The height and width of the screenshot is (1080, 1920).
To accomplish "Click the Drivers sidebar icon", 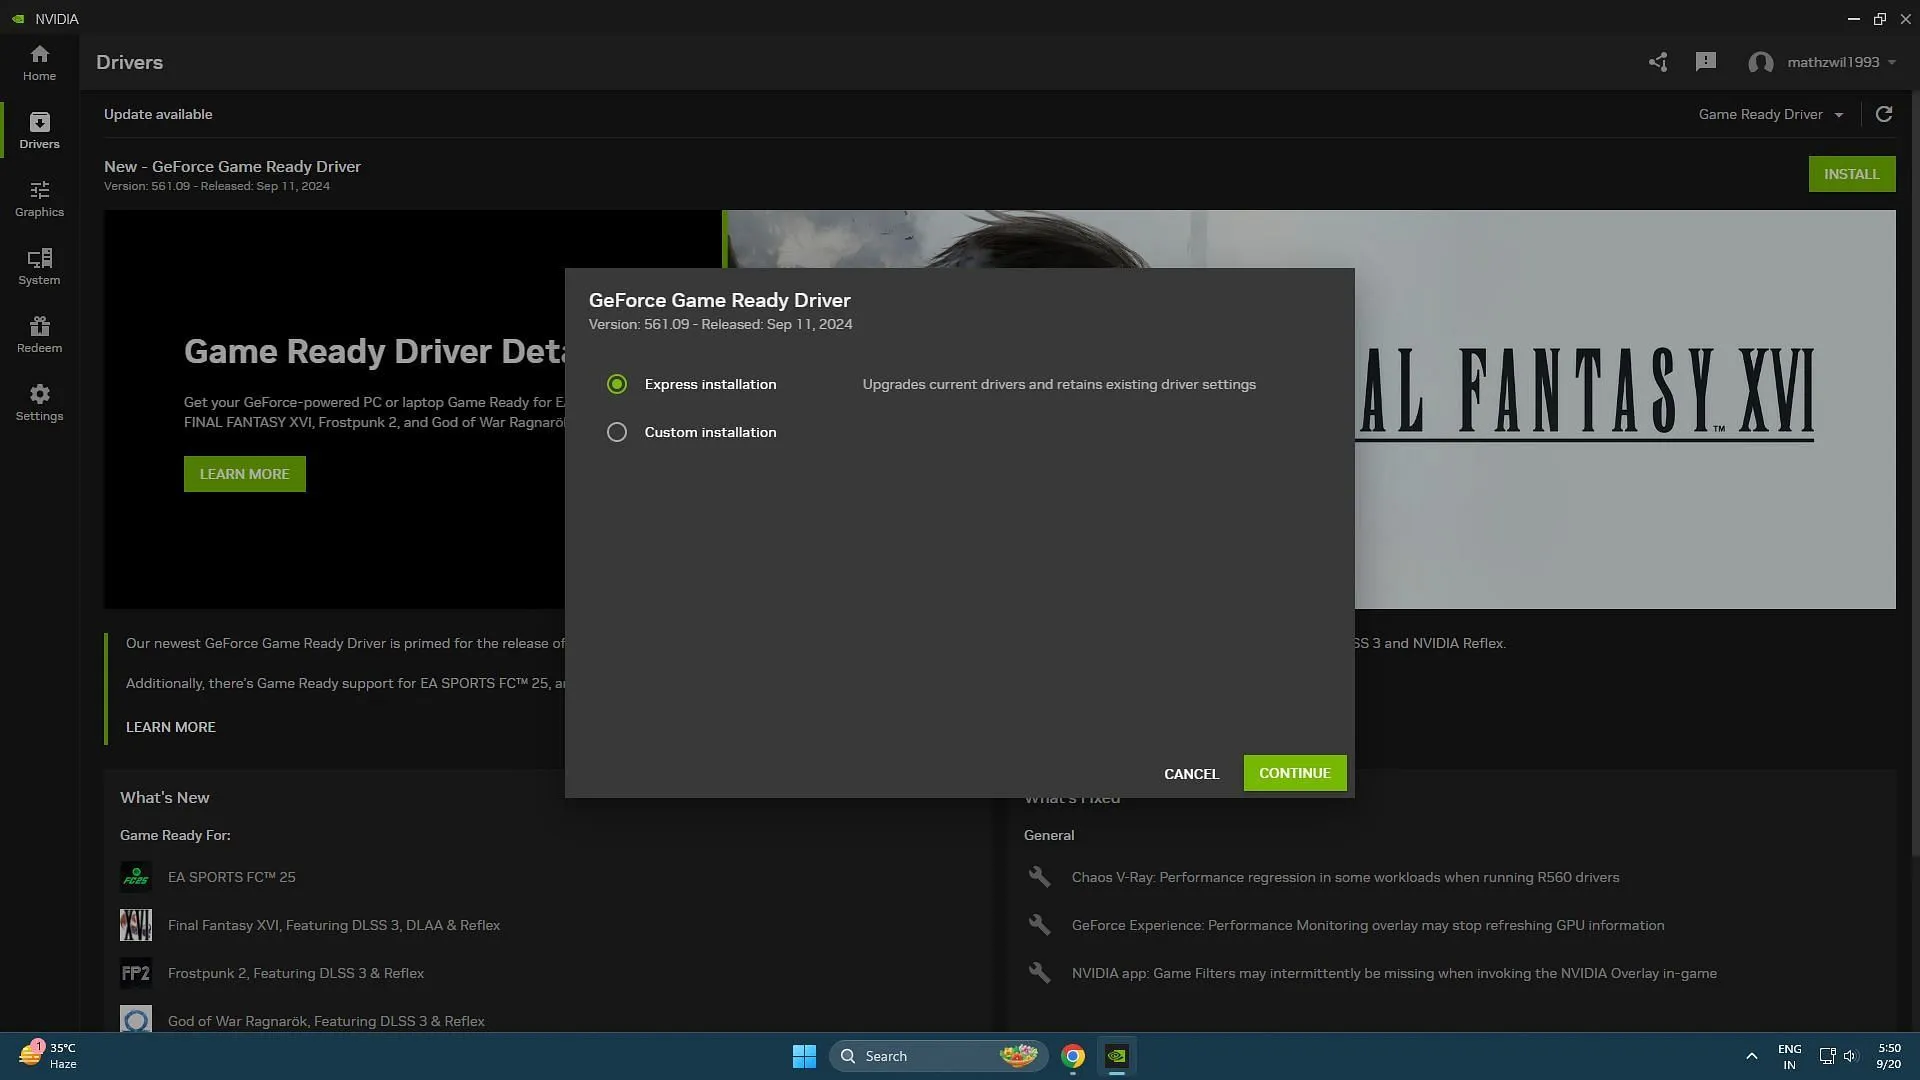I will [x=38, y=129].
